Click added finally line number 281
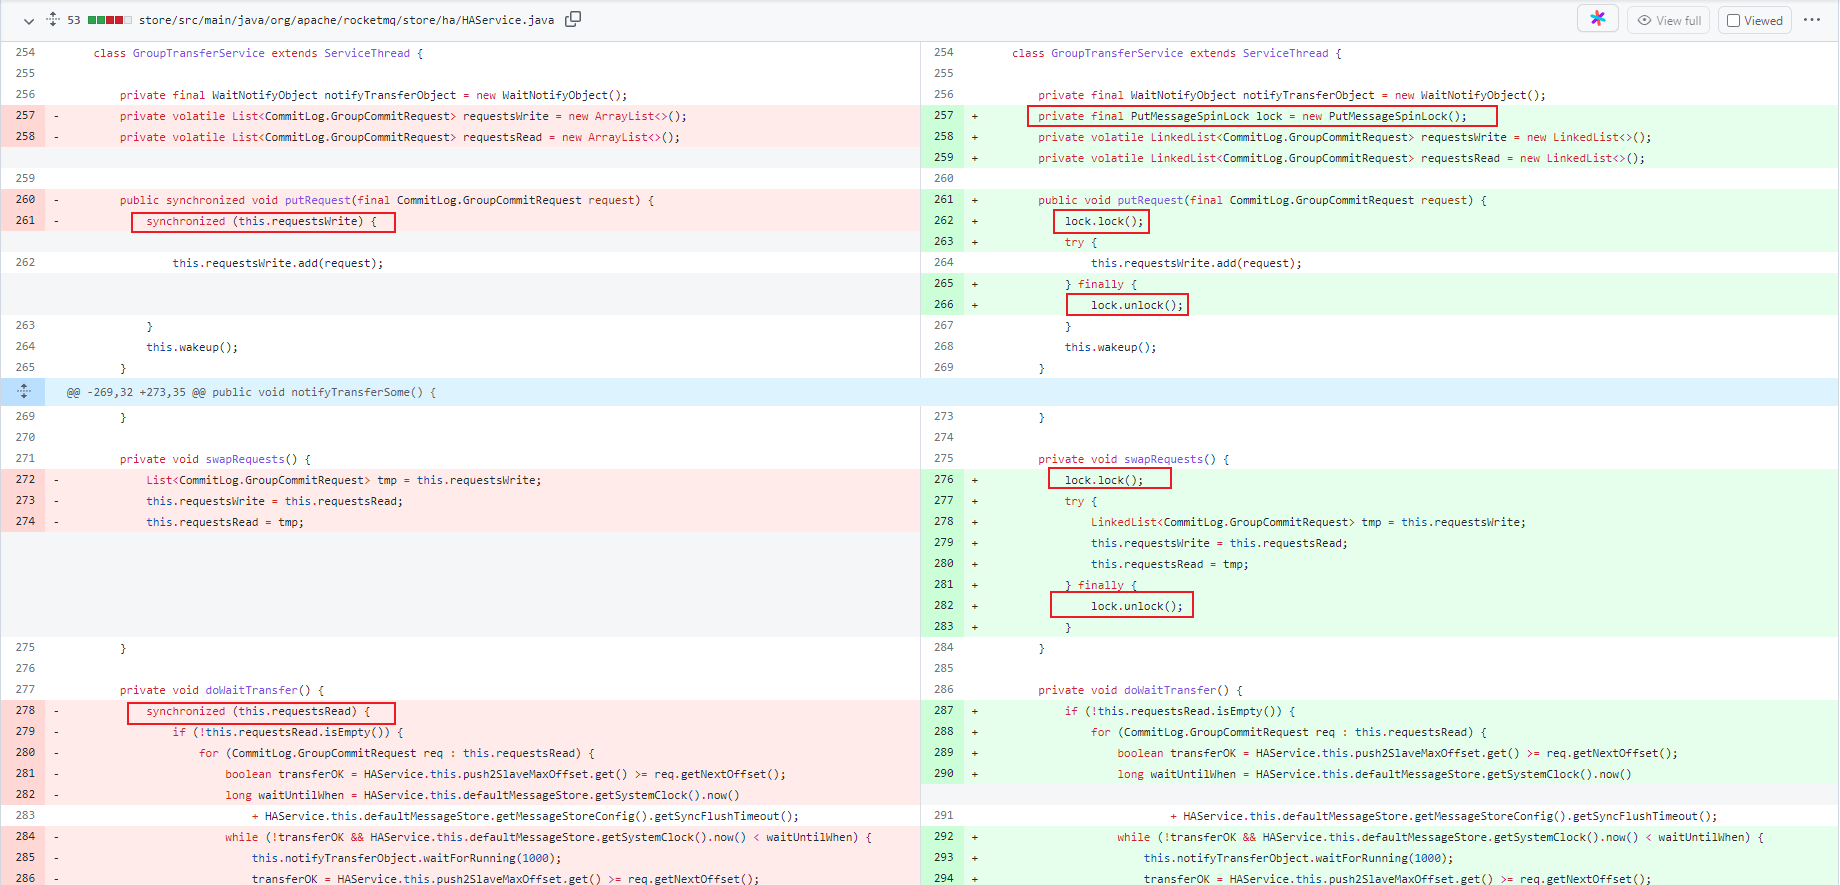The height and width of the screenshot is (885, 1840). (x=944, y=585)
